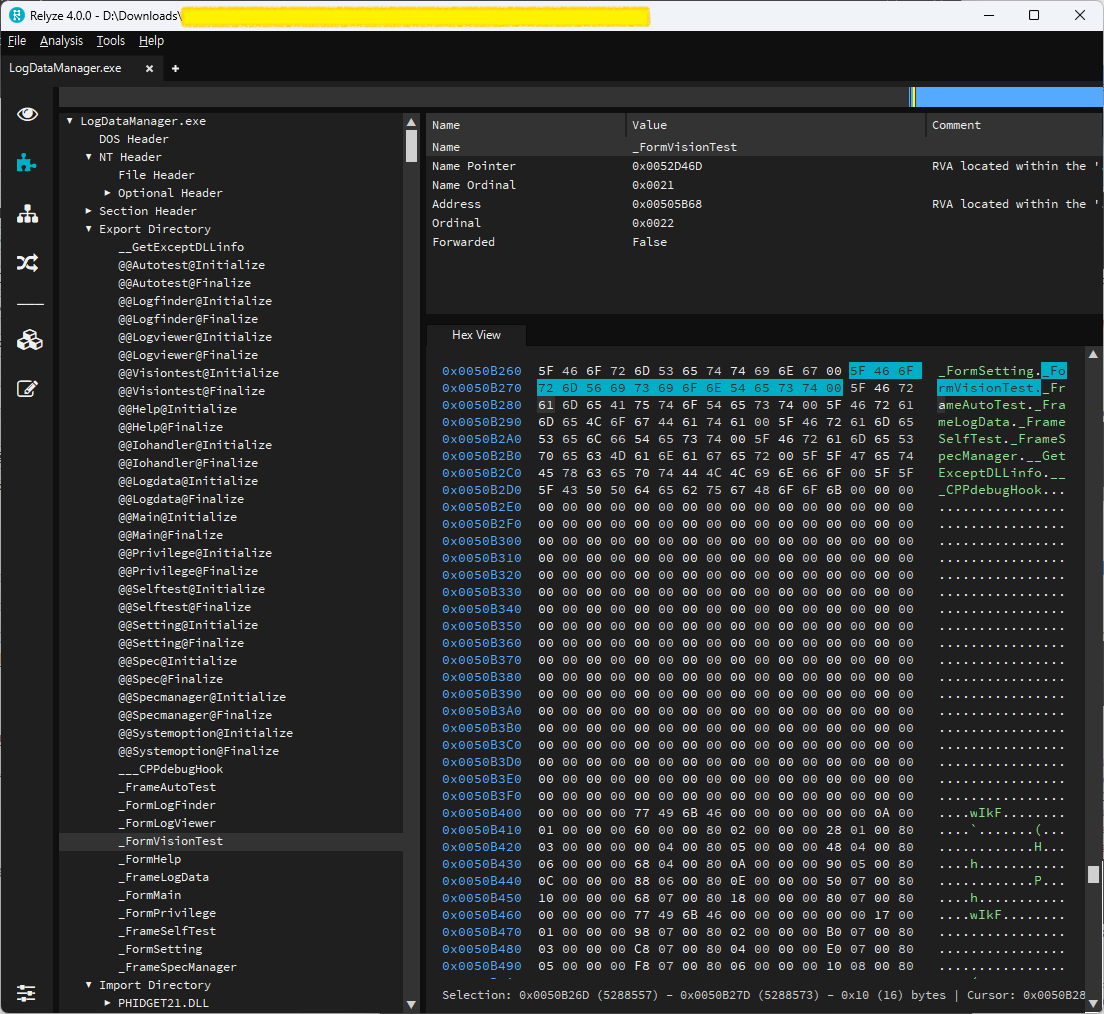This screenshot has width=1104, height=1014.
Task: Open the pencil edit sidebar icon
Action: point(27,389)
